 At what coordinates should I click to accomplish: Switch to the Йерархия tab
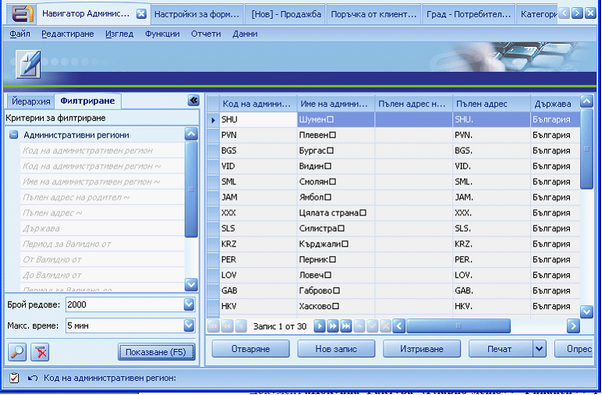[31, 101]
